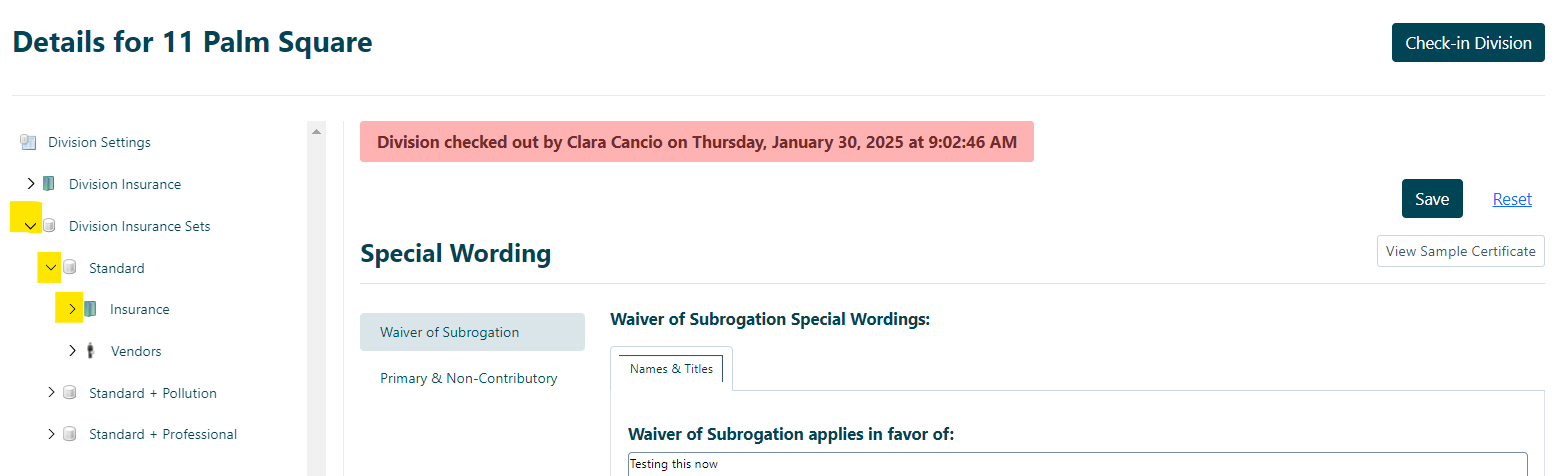Click the Division Insurance book icon

tap(49, 184)
